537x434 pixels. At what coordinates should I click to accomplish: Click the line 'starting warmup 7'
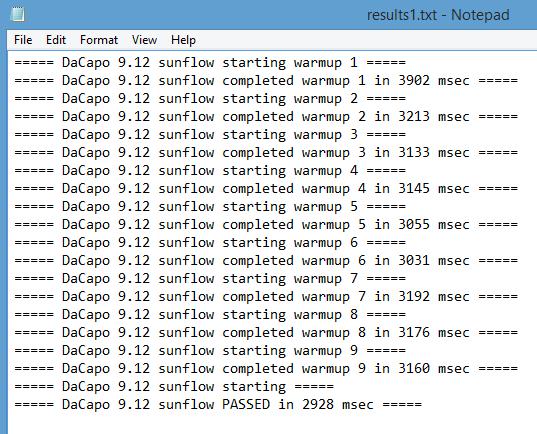[210, 278]
